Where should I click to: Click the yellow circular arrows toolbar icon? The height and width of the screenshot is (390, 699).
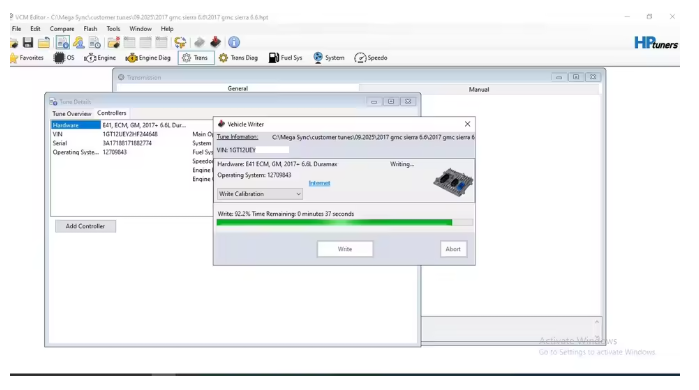tap(180, 42)
